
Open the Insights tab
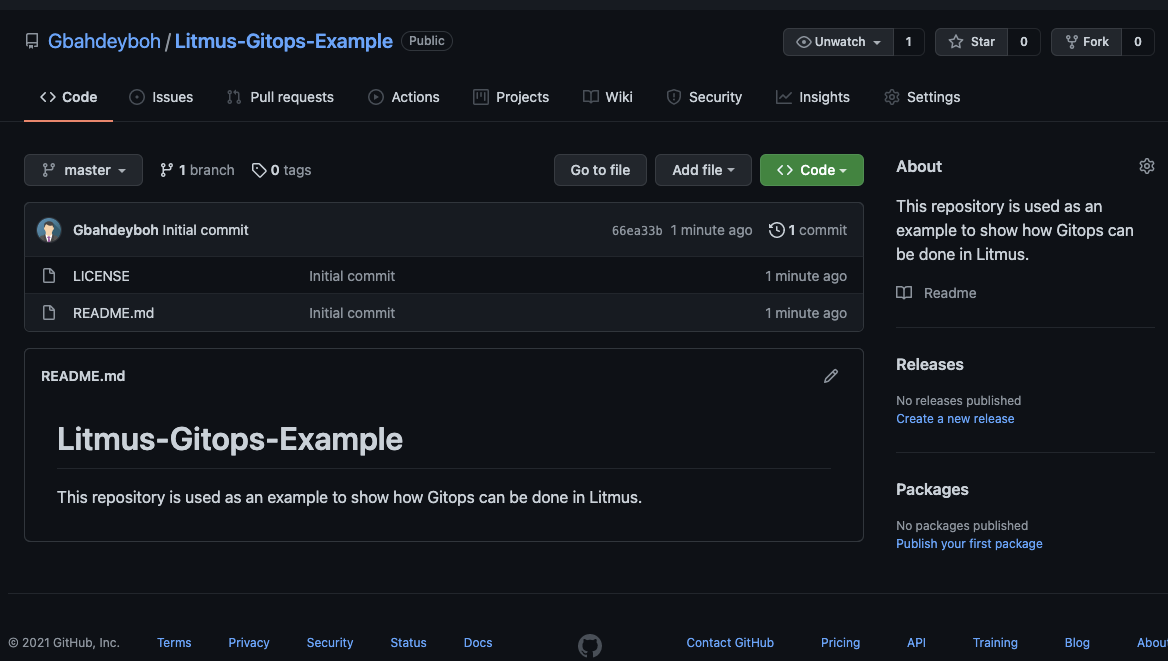point(813,97)
